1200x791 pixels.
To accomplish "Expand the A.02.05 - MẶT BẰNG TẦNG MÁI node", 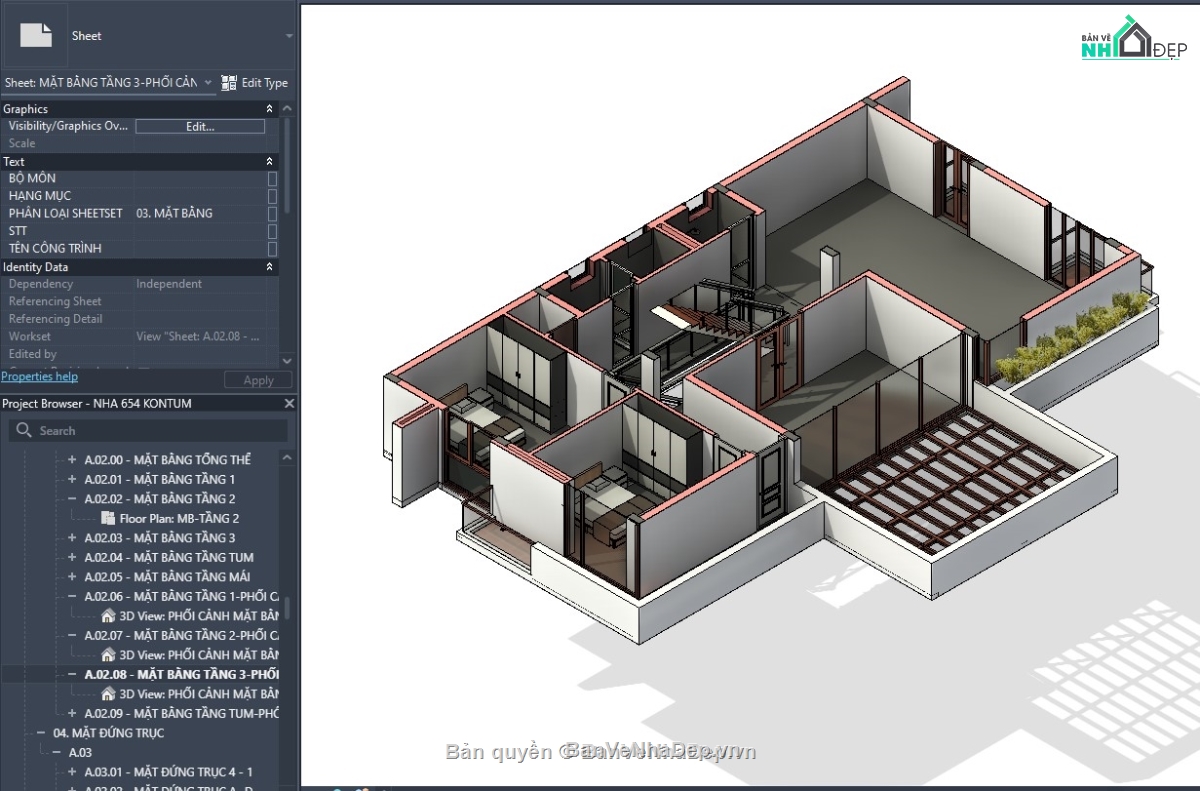I will (x=72, y=577).
